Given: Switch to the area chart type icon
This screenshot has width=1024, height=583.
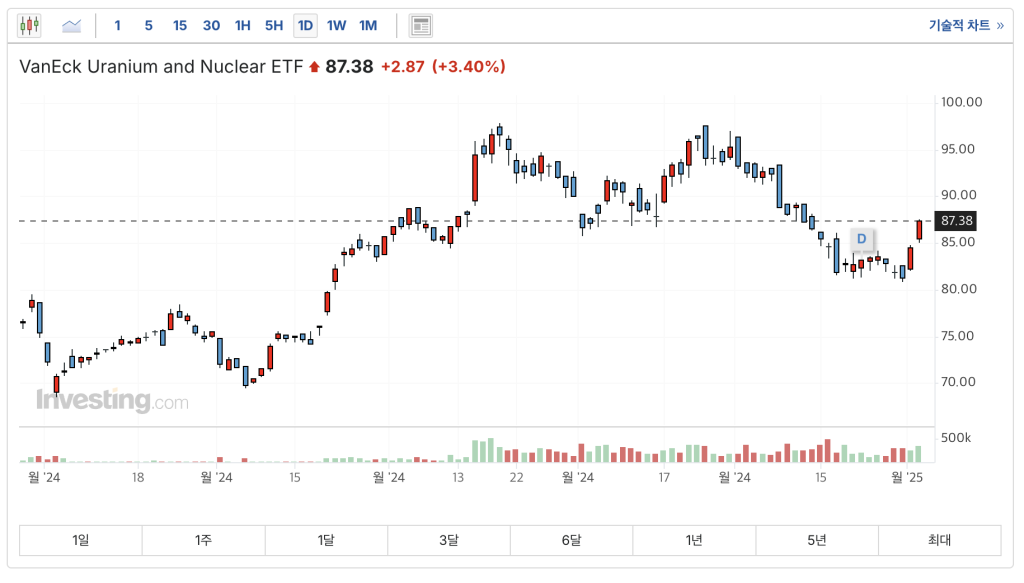Looking at the screenshot, I should point(72,25).
